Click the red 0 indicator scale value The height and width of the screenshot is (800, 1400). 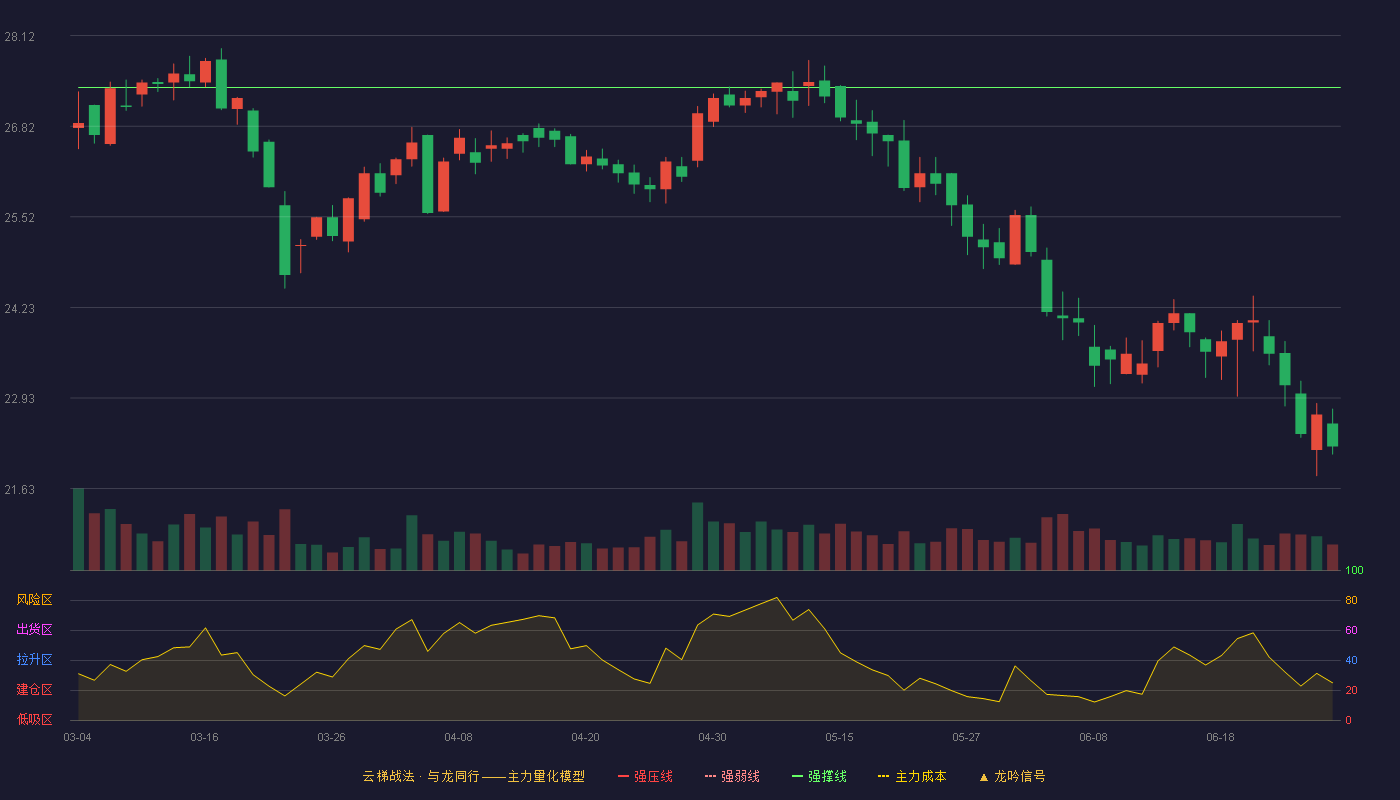(1348, 720)
